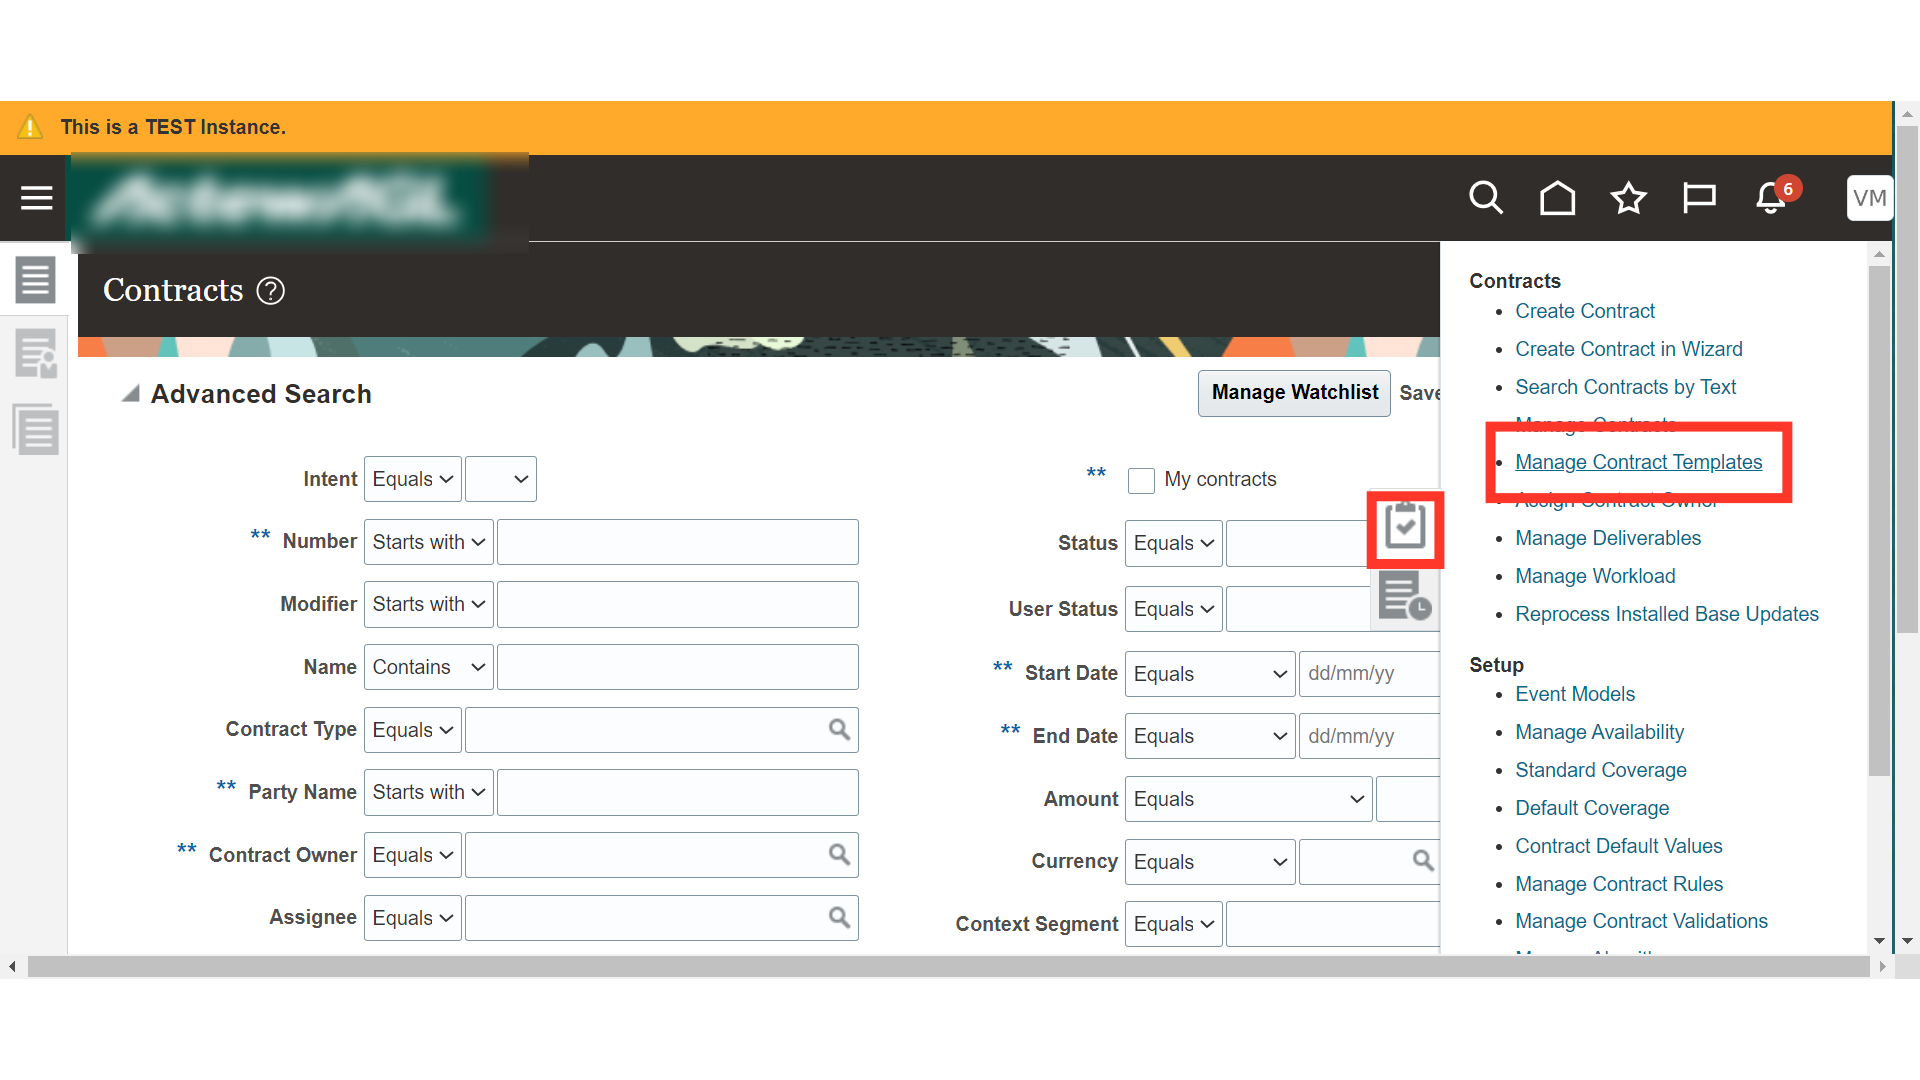
Task: Click Contract Owner search magnifier icon
Action: point(839,855)
